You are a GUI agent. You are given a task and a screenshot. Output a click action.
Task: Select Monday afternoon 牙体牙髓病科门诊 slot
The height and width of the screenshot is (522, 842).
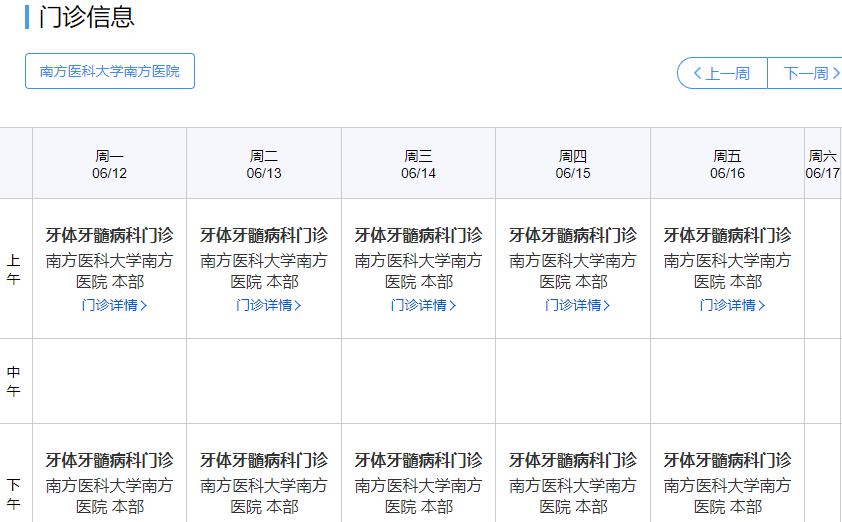point(110,461)
